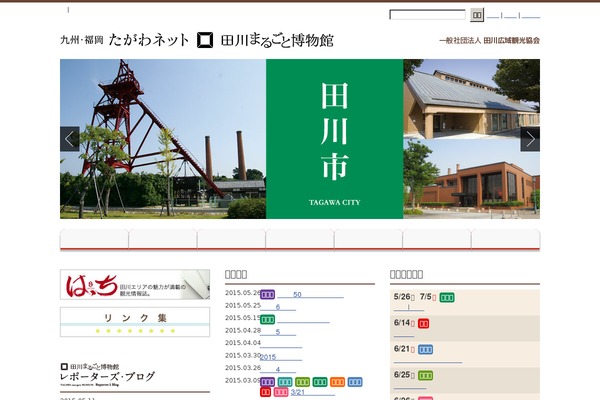Open the 2015.03.30 news link starting with 2015
This screenshot has height=400, width=600.
281,357
